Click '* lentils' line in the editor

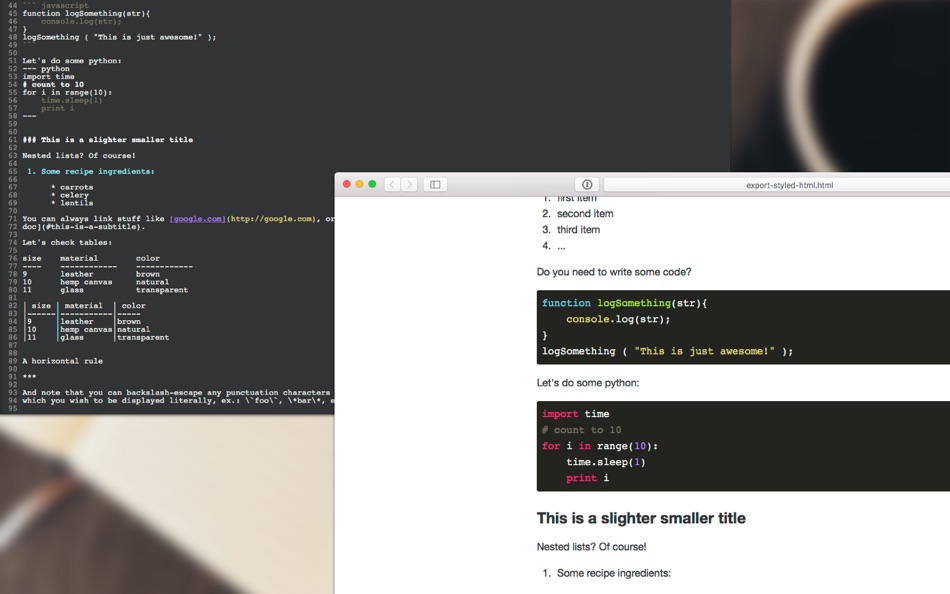pos(72,203)
